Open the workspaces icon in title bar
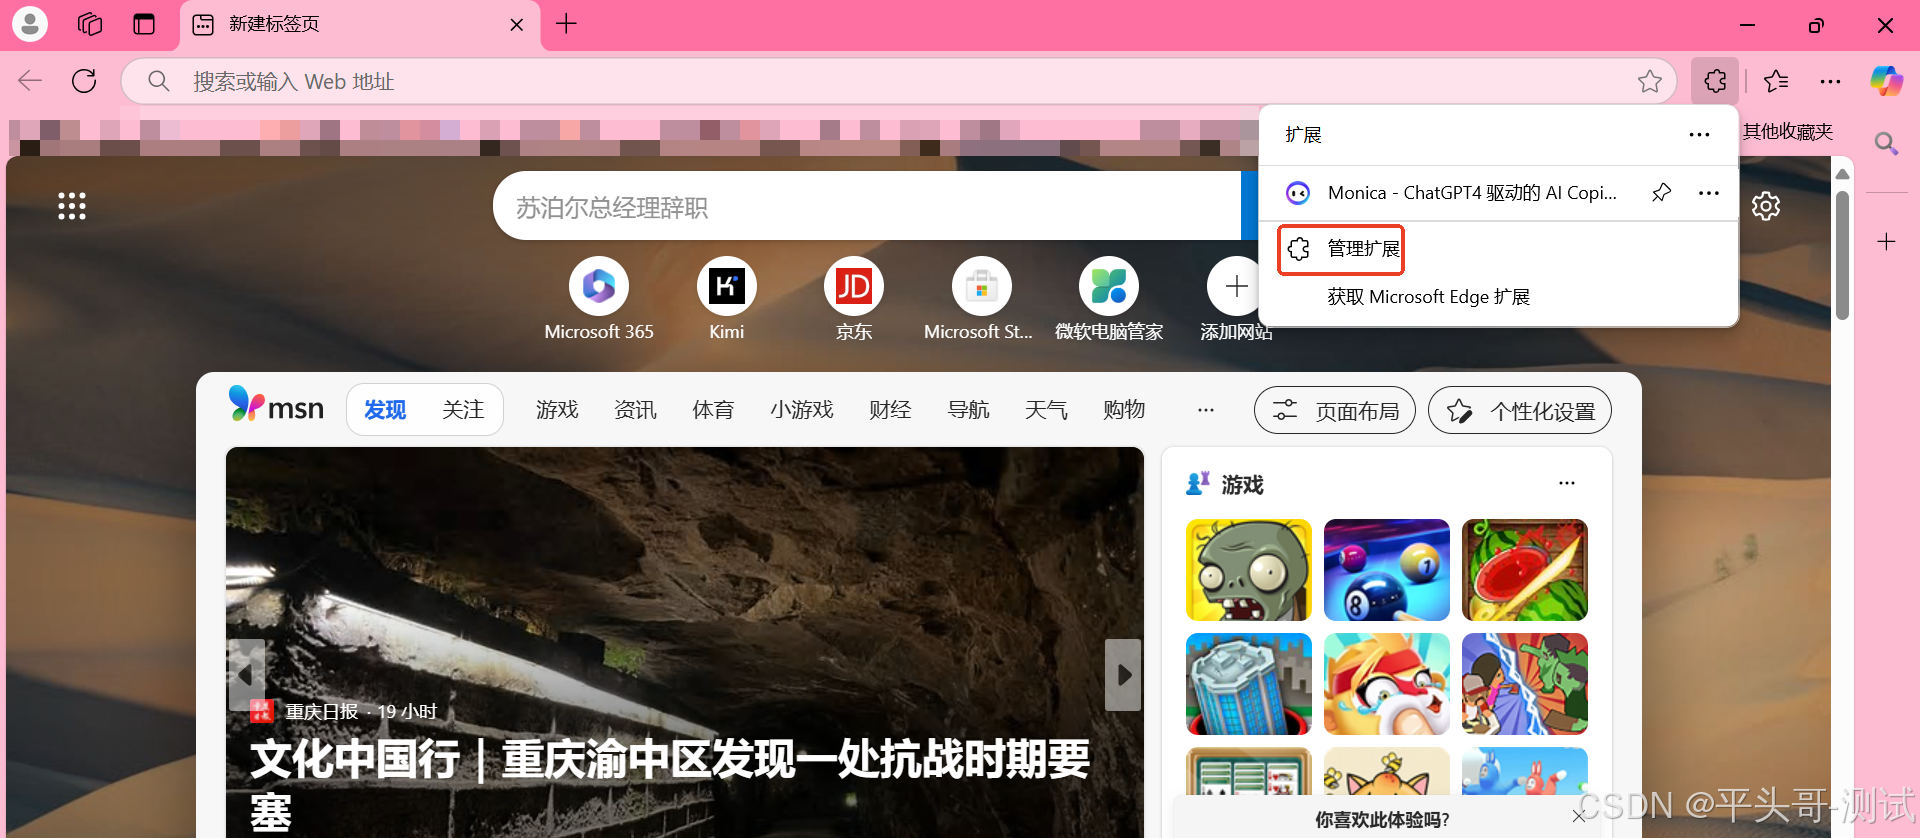The image size is (1920, 838). tap(90, 24)
